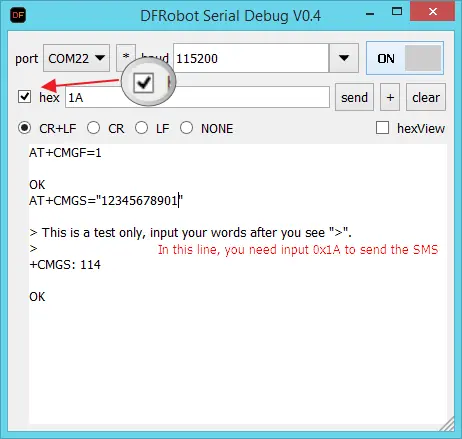The width and height of the screenshot is (462, 439).
Task: Select the LF line ending option
Action: click(x=141, y=128)
